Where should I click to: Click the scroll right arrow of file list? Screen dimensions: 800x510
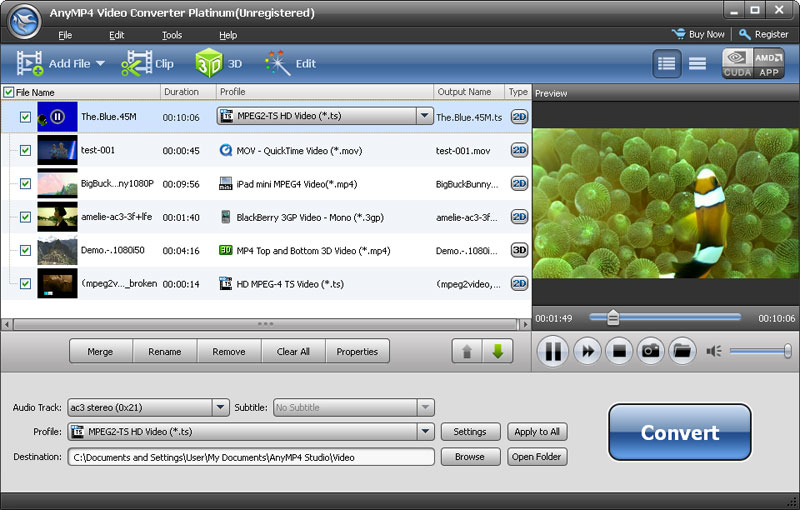pyautogui.click(x=525, y=324)
